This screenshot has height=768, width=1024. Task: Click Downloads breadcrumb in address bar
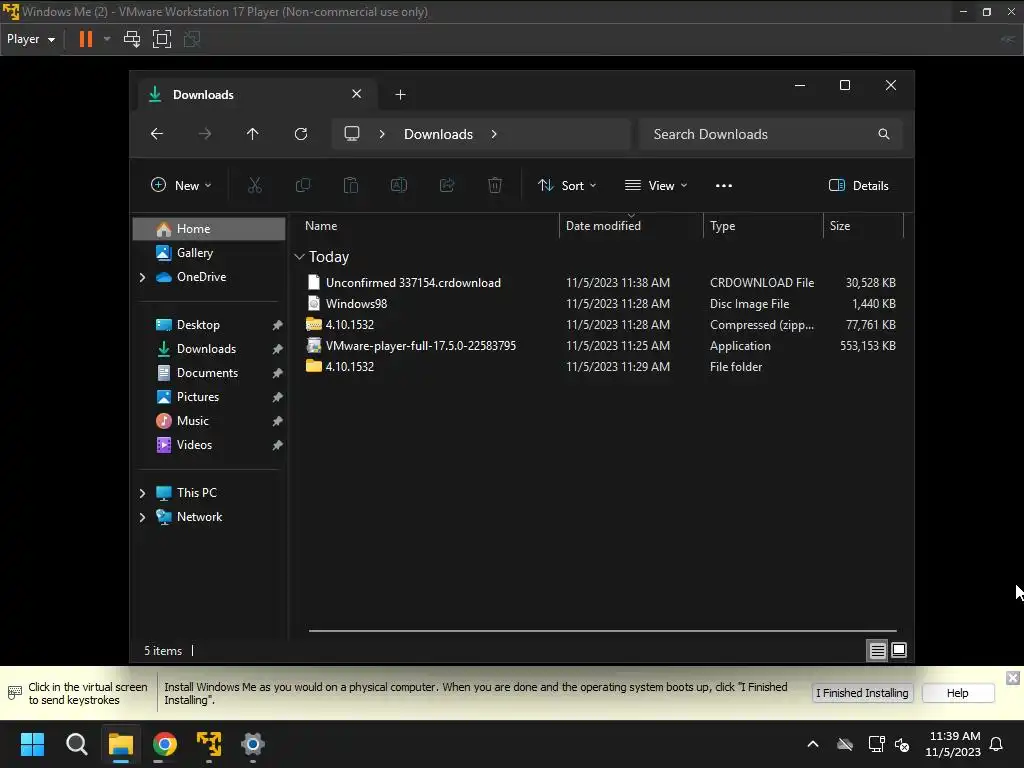[438, 134]
